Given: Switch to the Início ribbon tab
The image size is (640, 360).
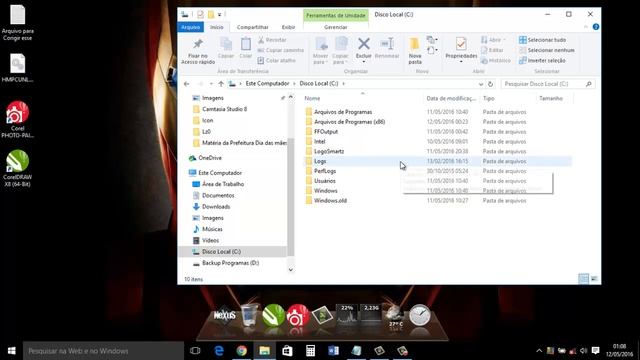Looking at the screenshot, I should point(216,27).
